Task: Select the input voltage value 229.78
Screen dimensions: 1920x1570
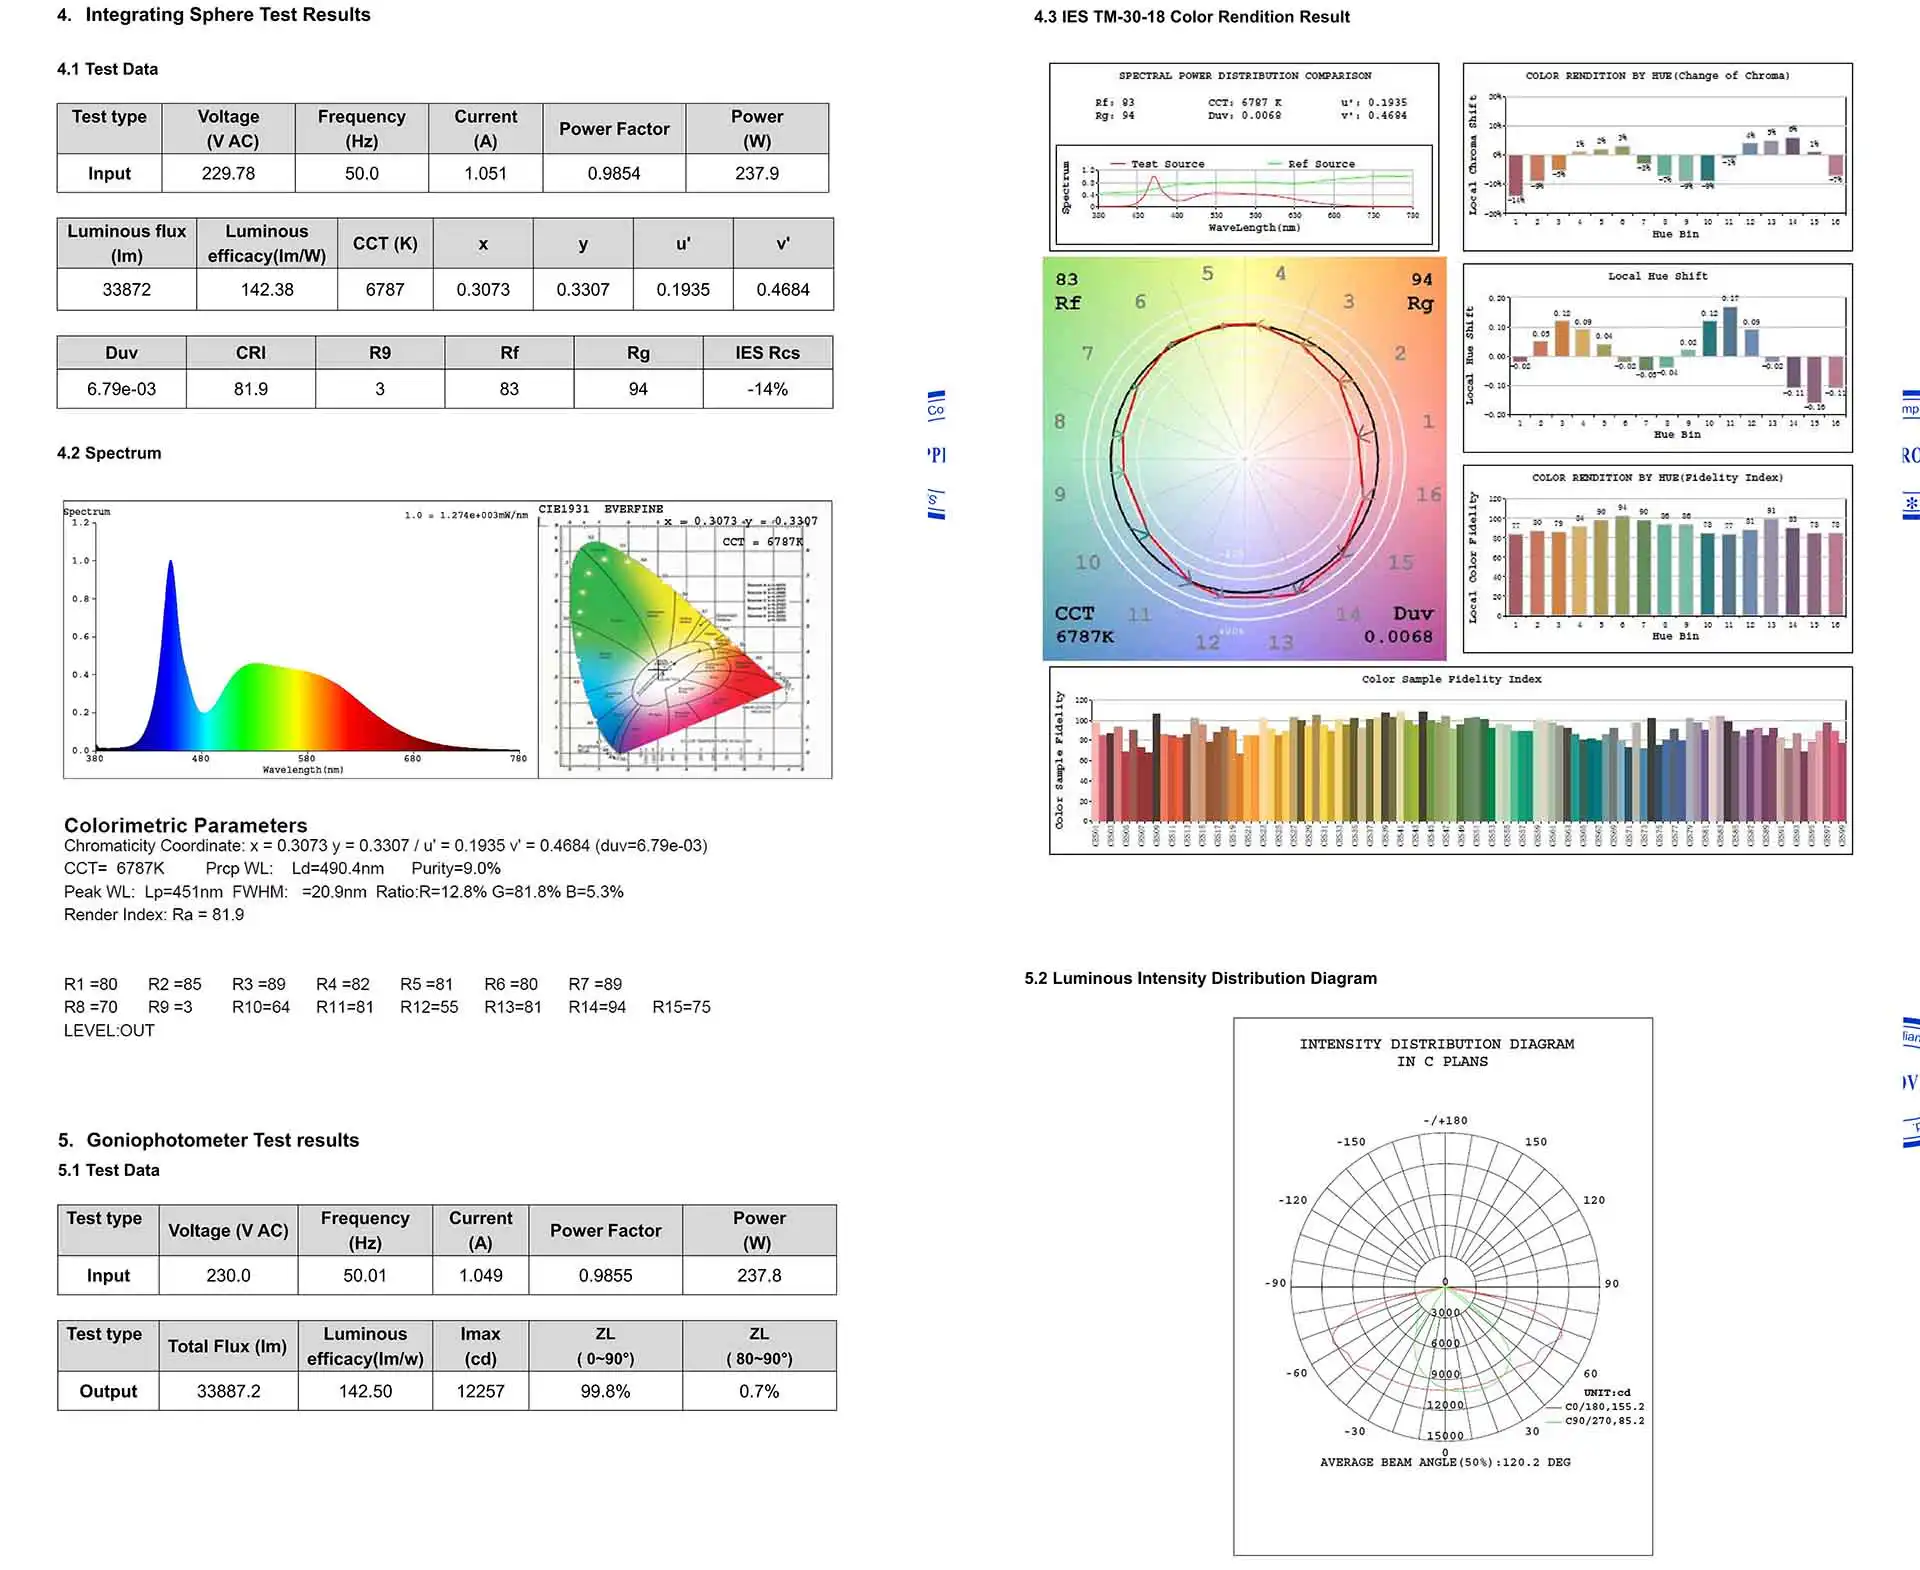Action: [x=228, y=173]
